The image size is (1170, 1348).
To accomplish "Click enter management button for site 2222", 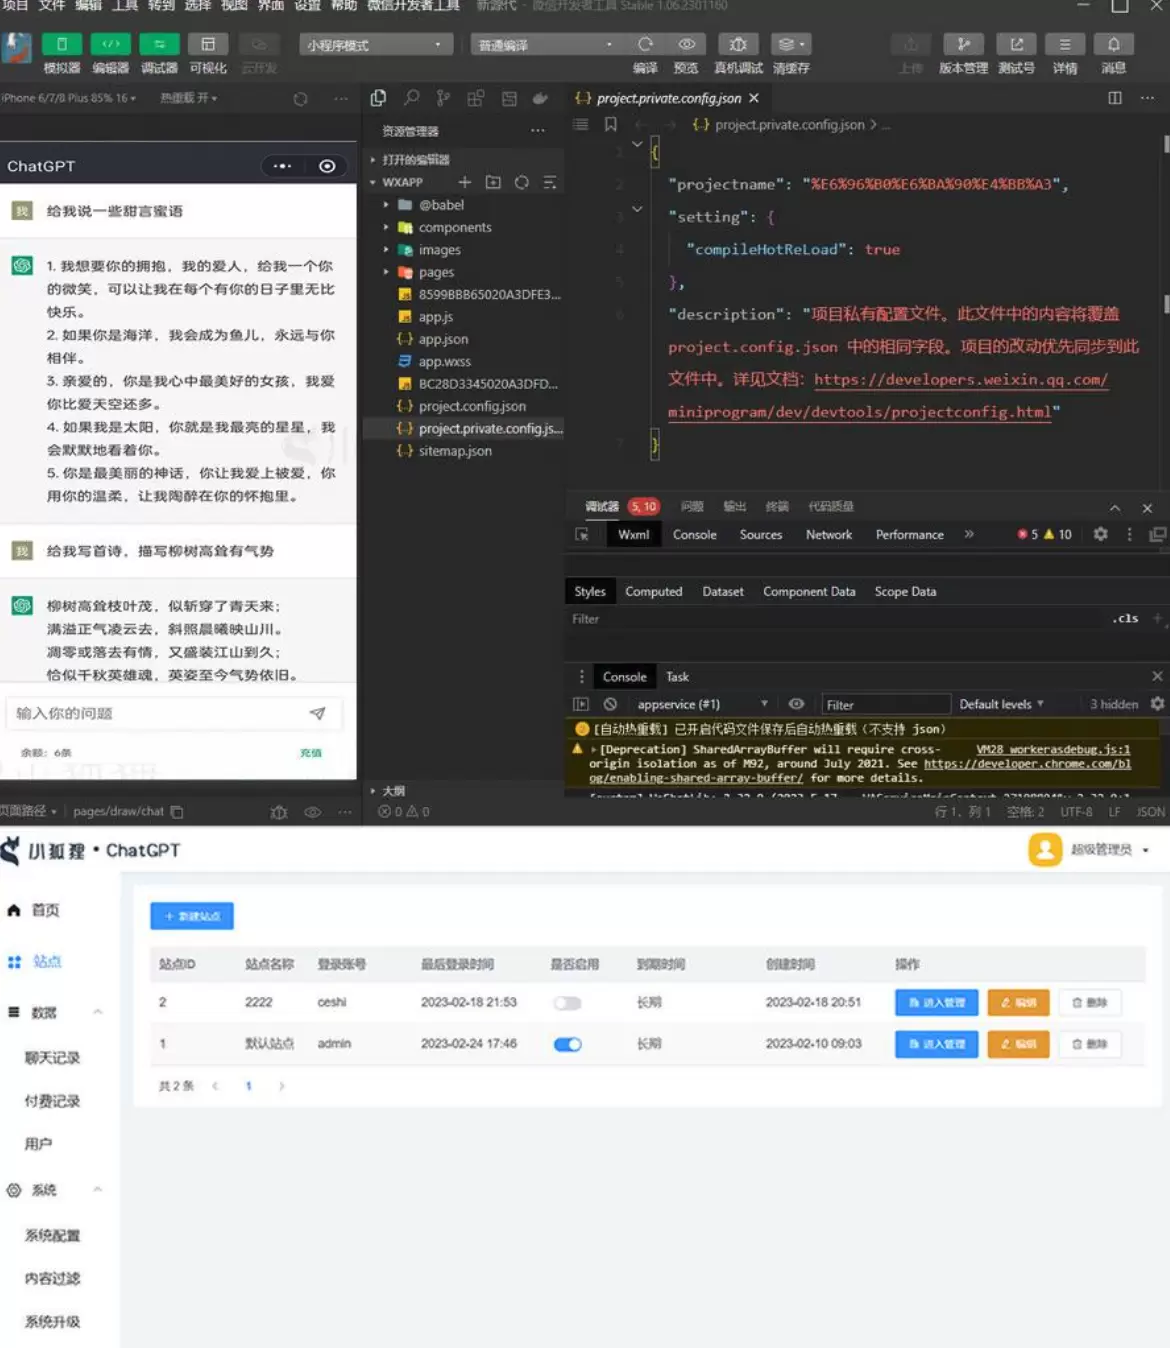I will click(x=937, y=1002).
